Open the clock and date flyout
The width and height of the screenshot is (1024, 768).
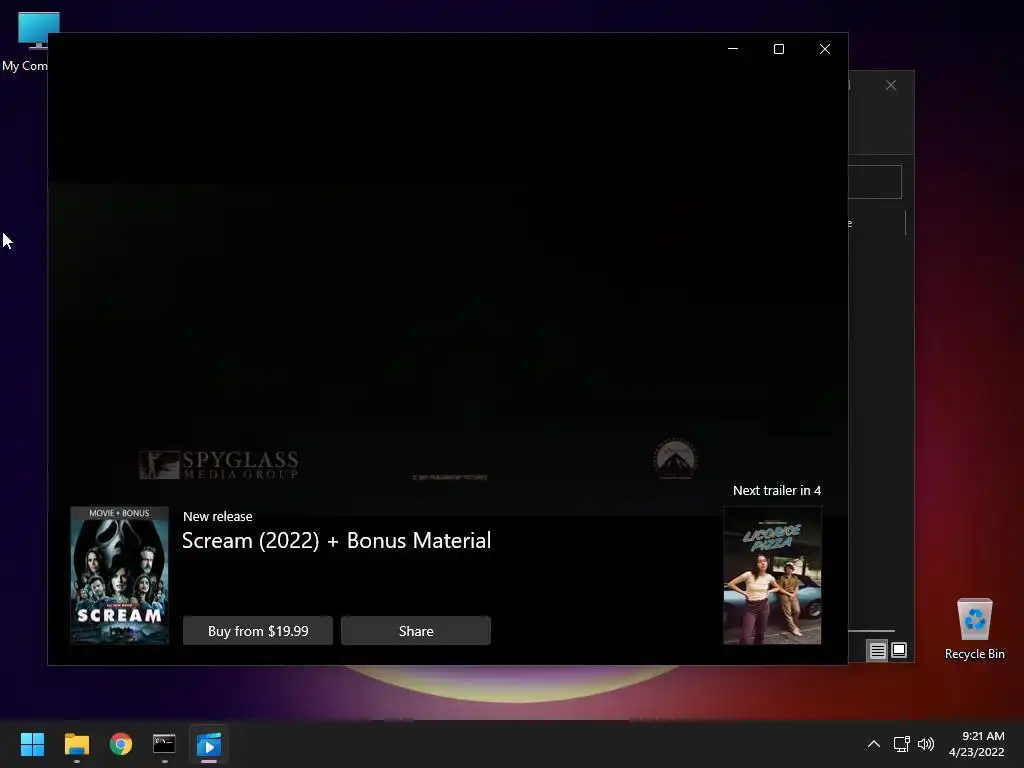pyautogui.click(x=976, y=744)
